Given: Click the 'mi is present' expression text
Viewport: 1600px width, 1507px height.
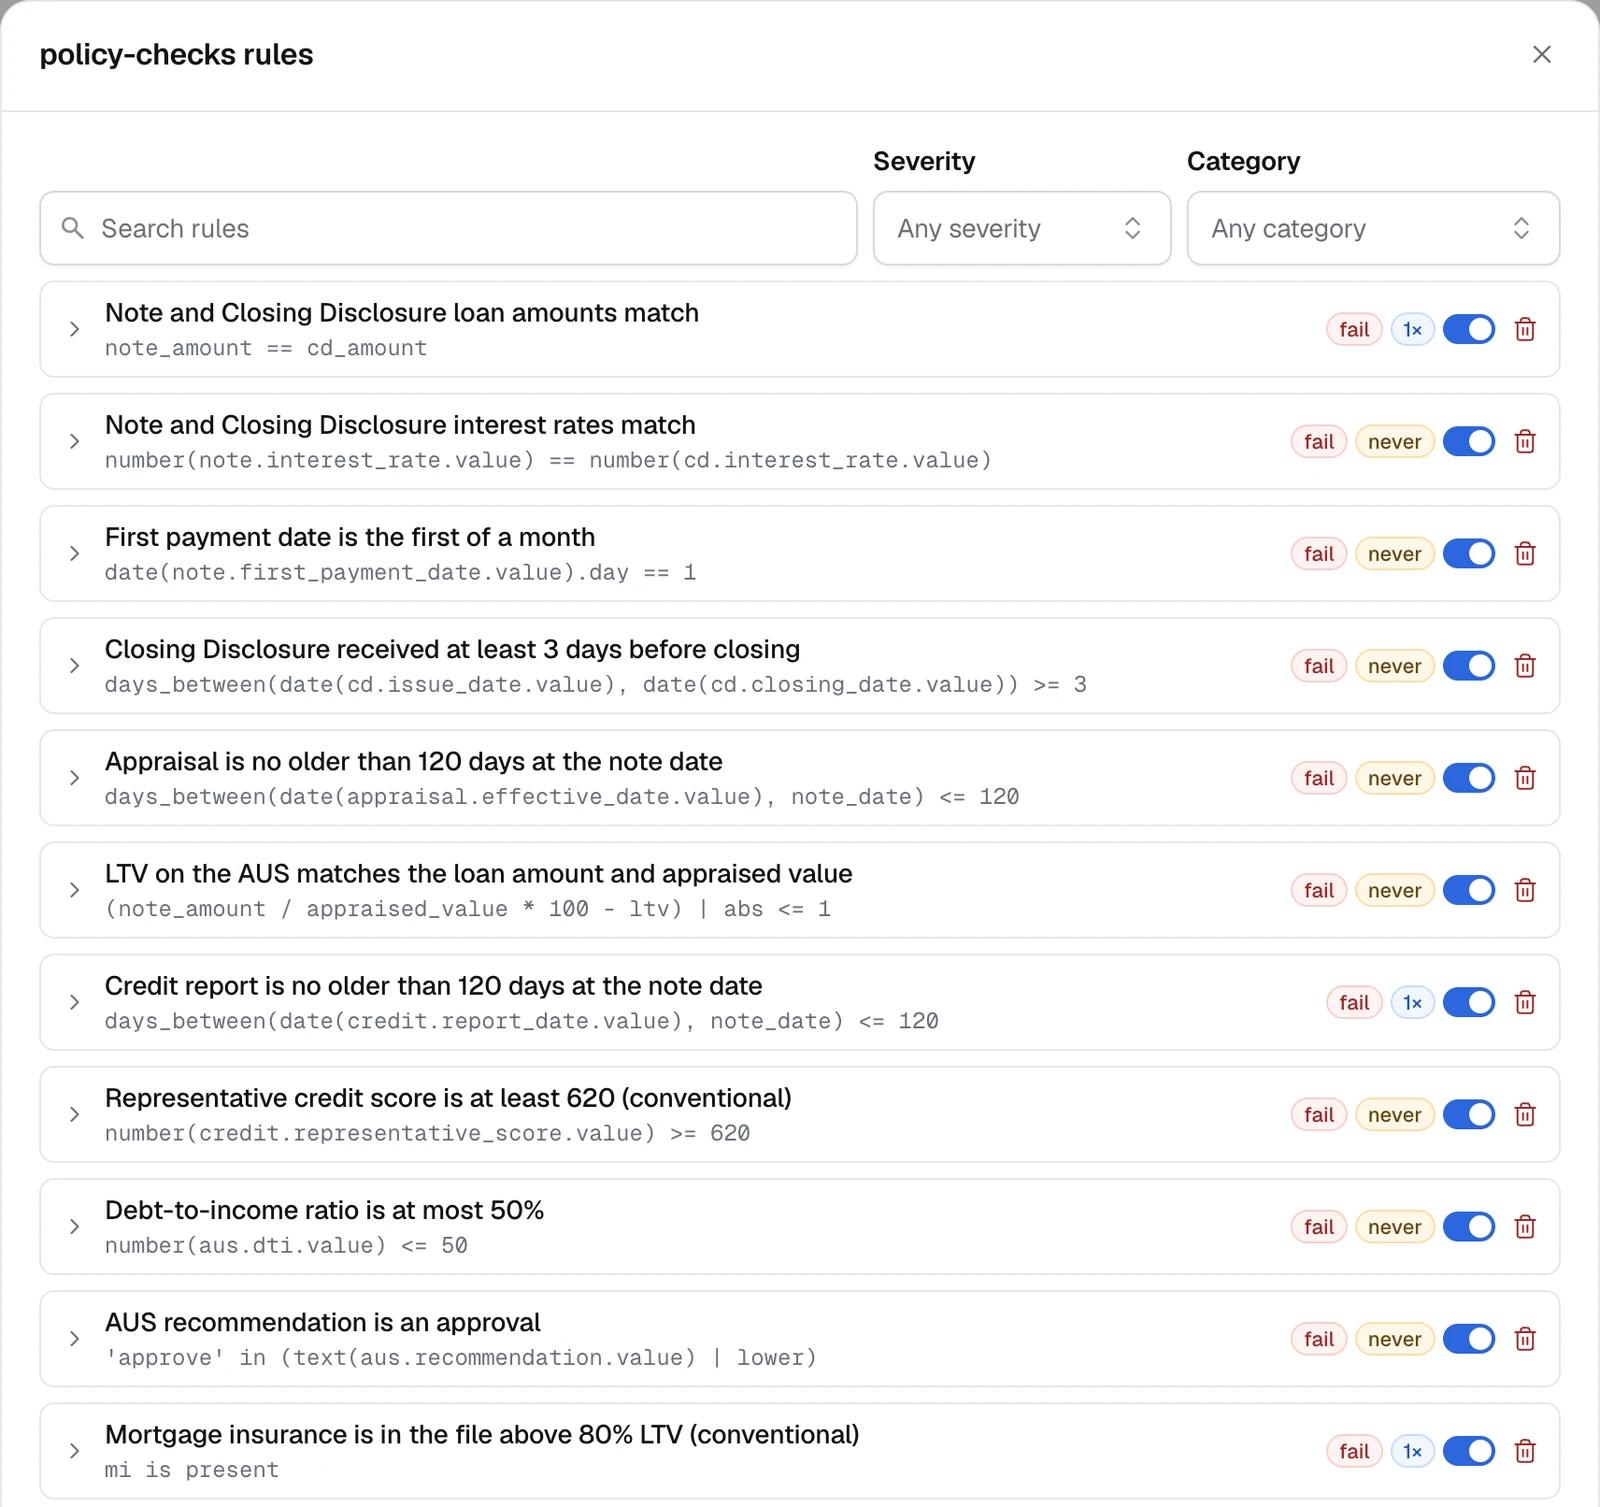Looking at the screenshot, I should tap(192, 1470).
